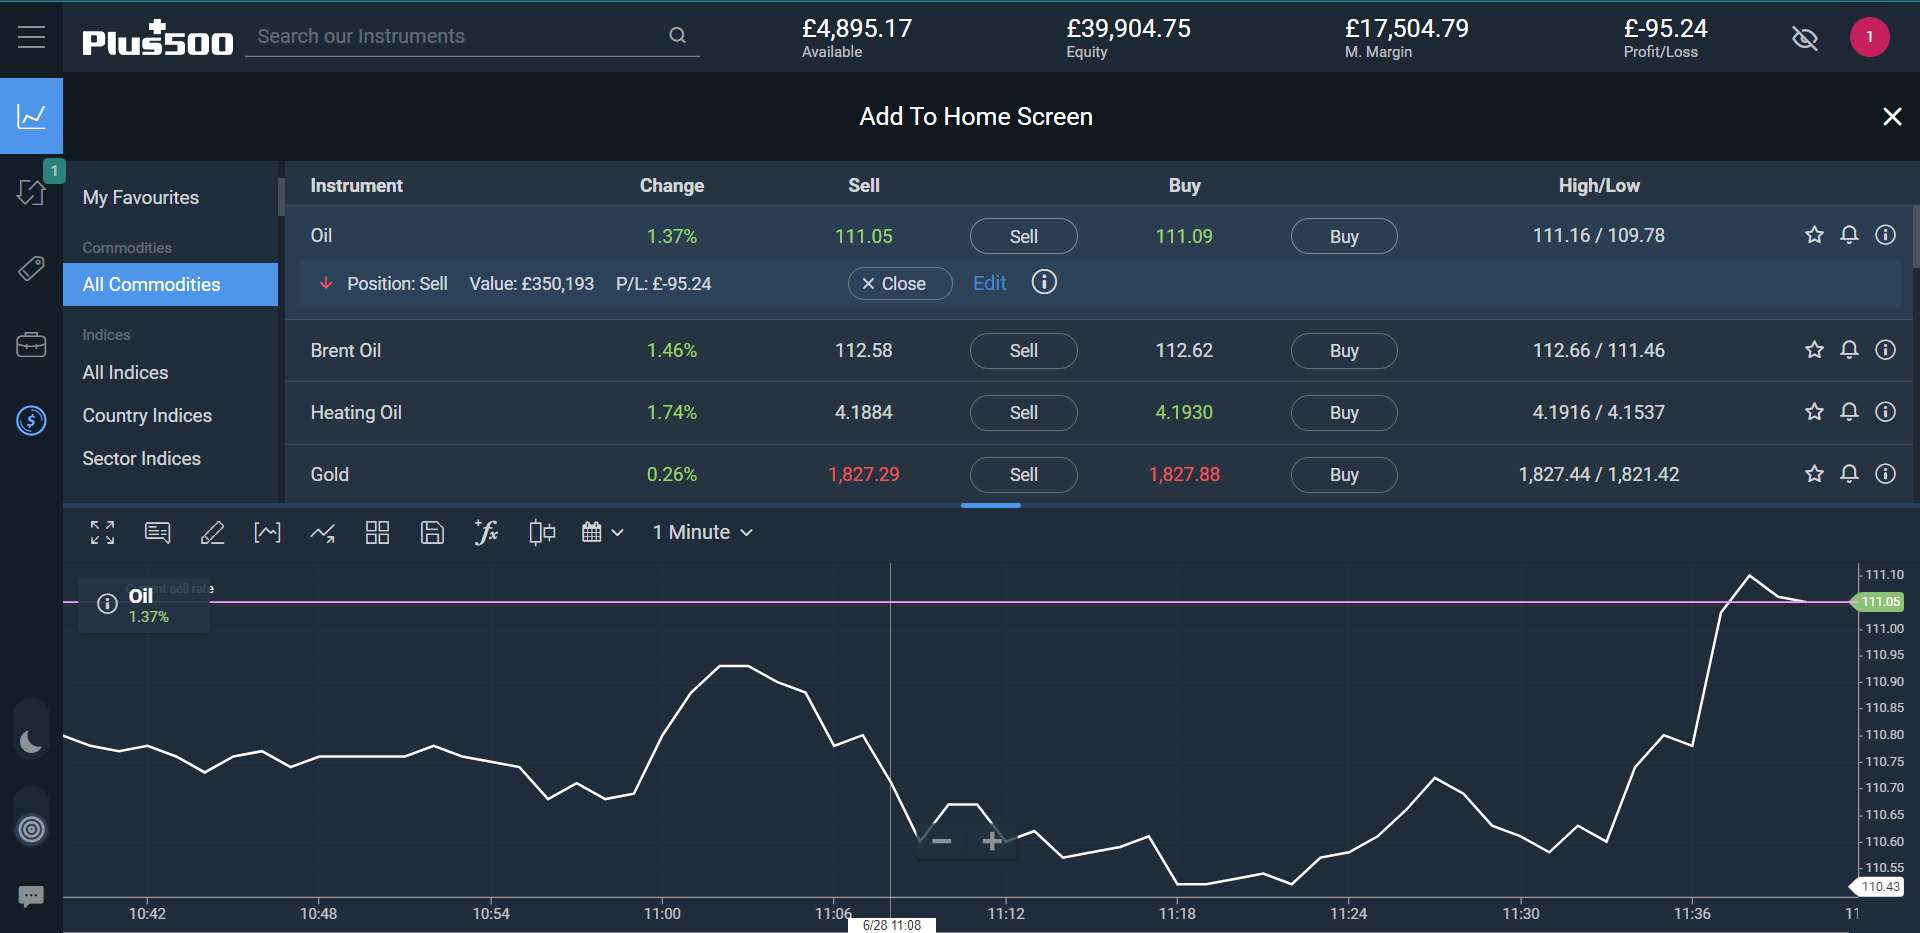Select All Commodities category

click(170, 285)
